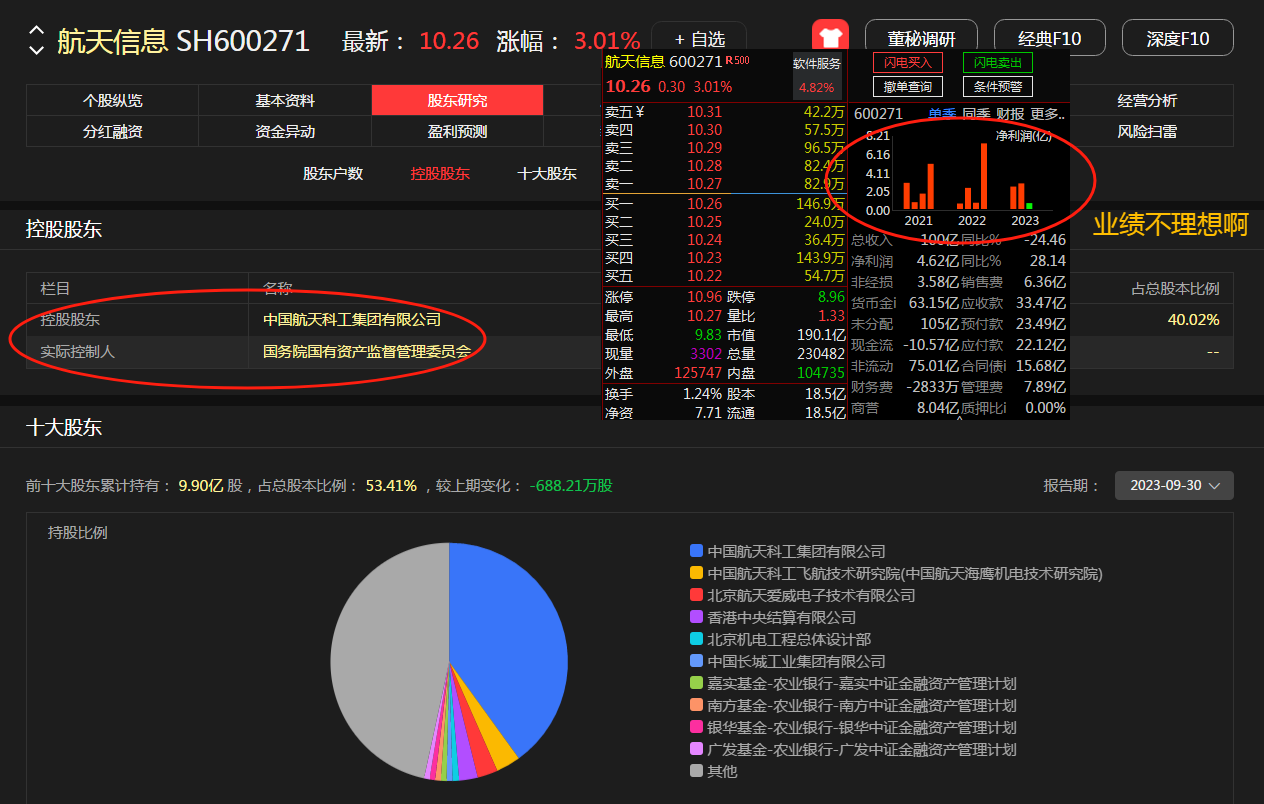Click the 广发基金 legend swatch

point(697,749)
